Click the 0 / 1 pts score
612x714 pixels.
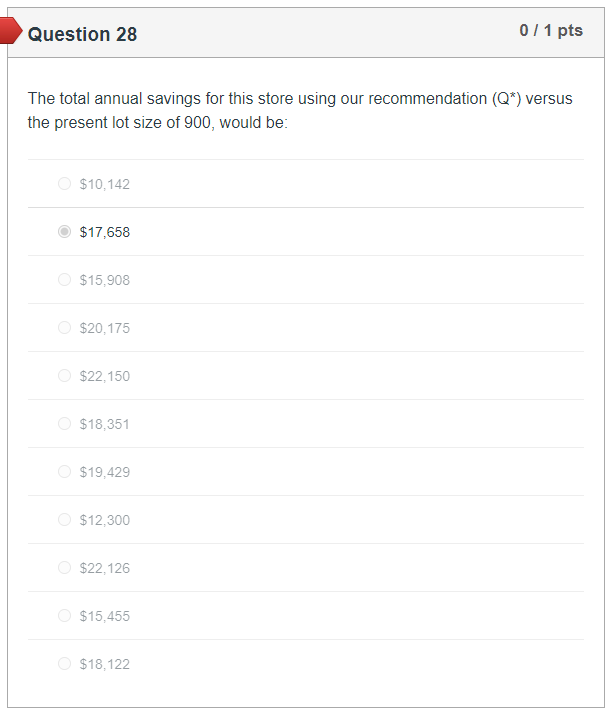click(x=550, y=31)
